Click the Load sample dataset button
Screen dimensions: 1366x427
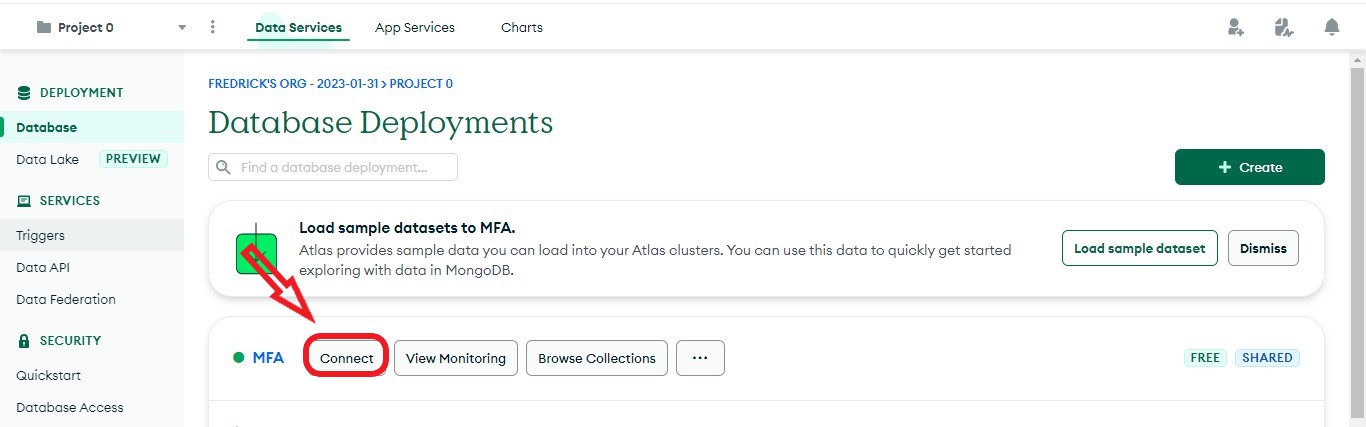(1140, 248)
